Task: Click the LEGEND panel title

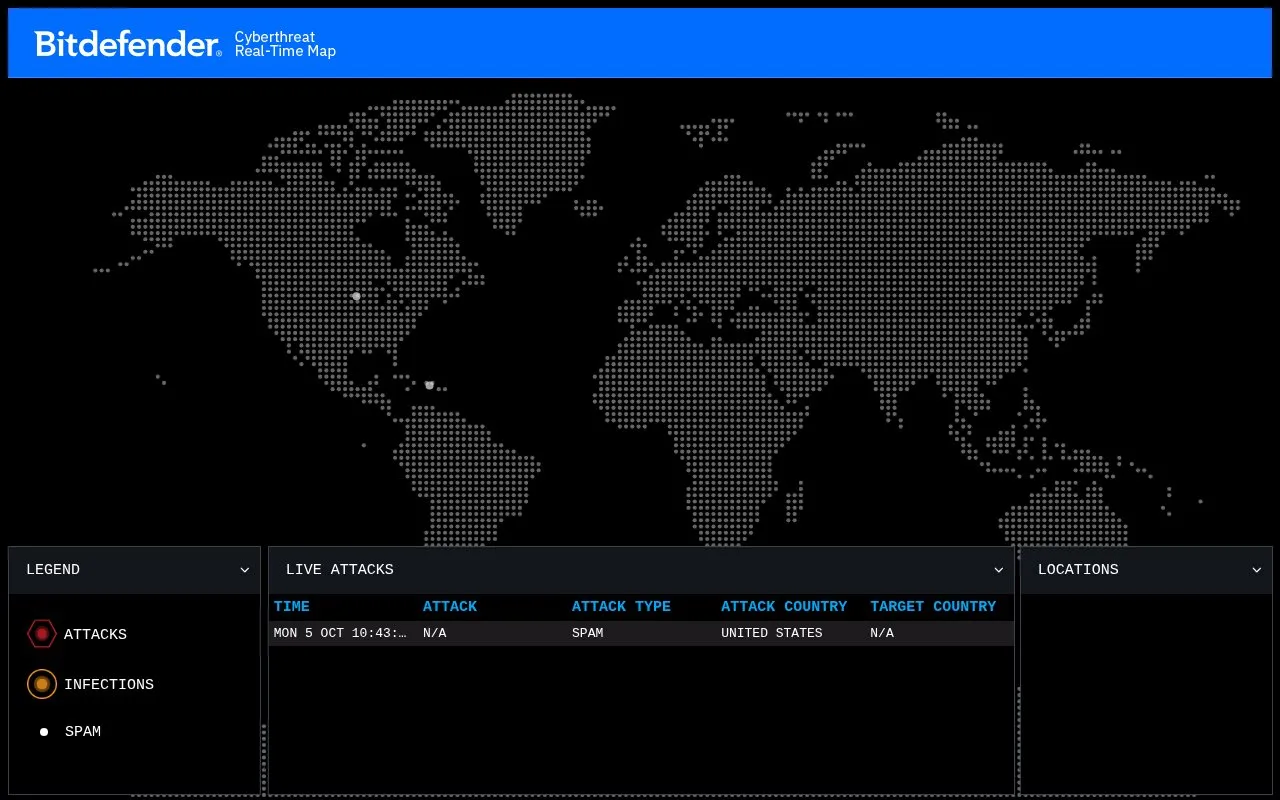Action: [53, 570]
